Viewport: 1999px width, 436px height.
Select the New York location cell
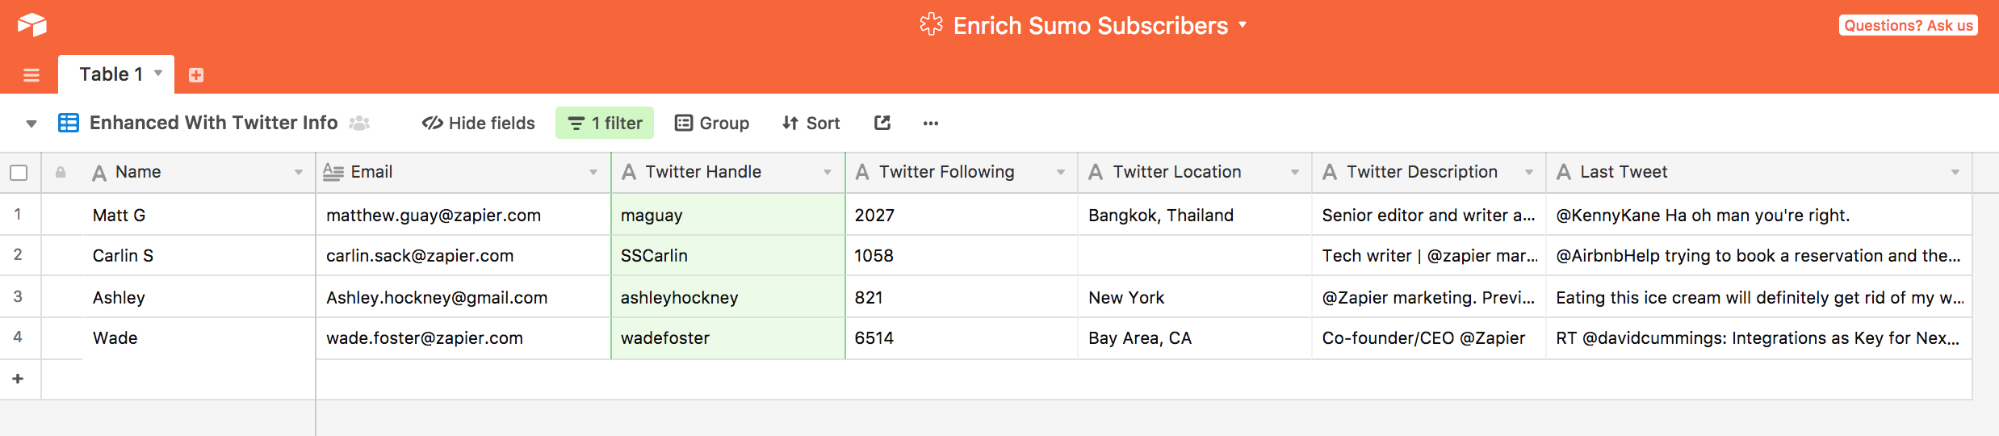point(1195,297)
